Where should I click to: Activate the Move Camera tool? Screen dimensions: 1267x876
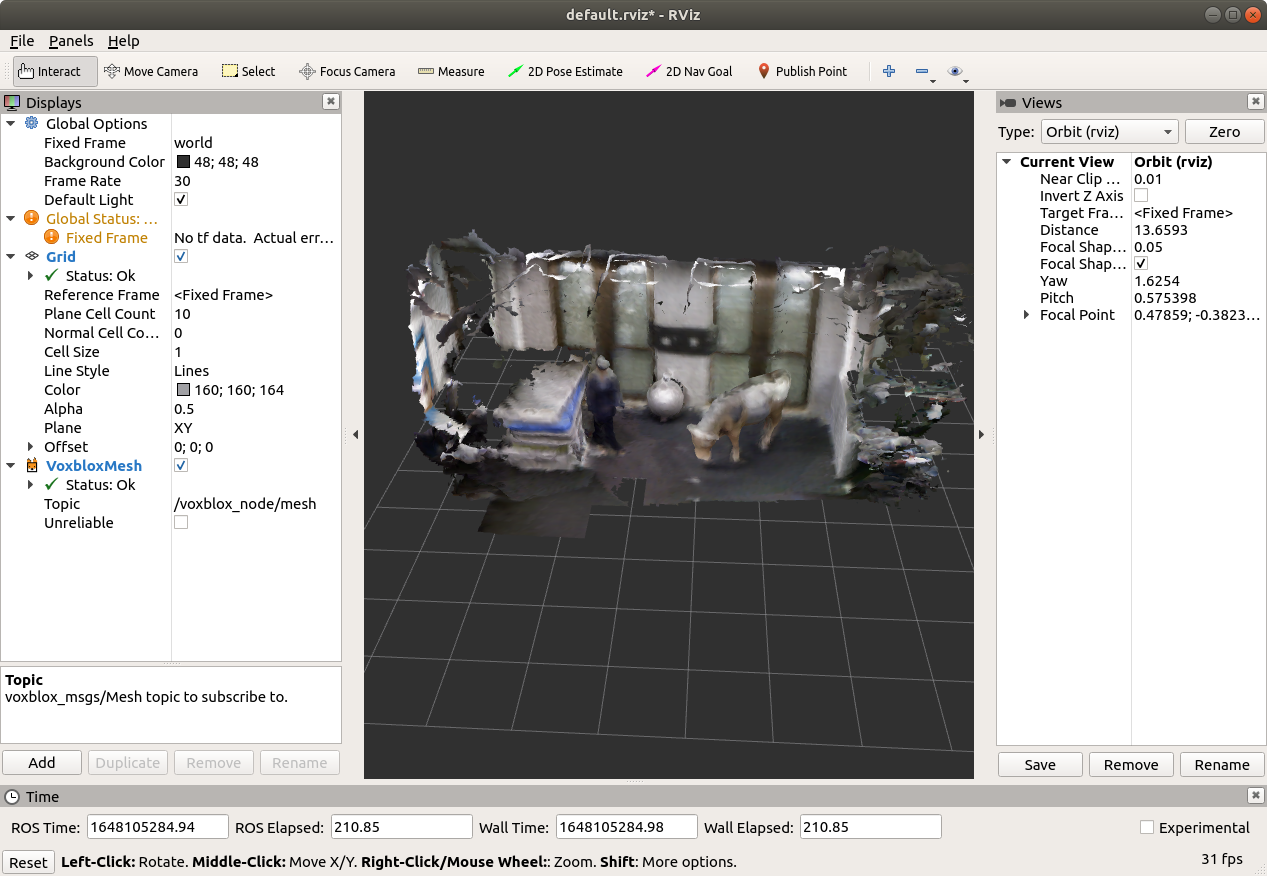151,71
